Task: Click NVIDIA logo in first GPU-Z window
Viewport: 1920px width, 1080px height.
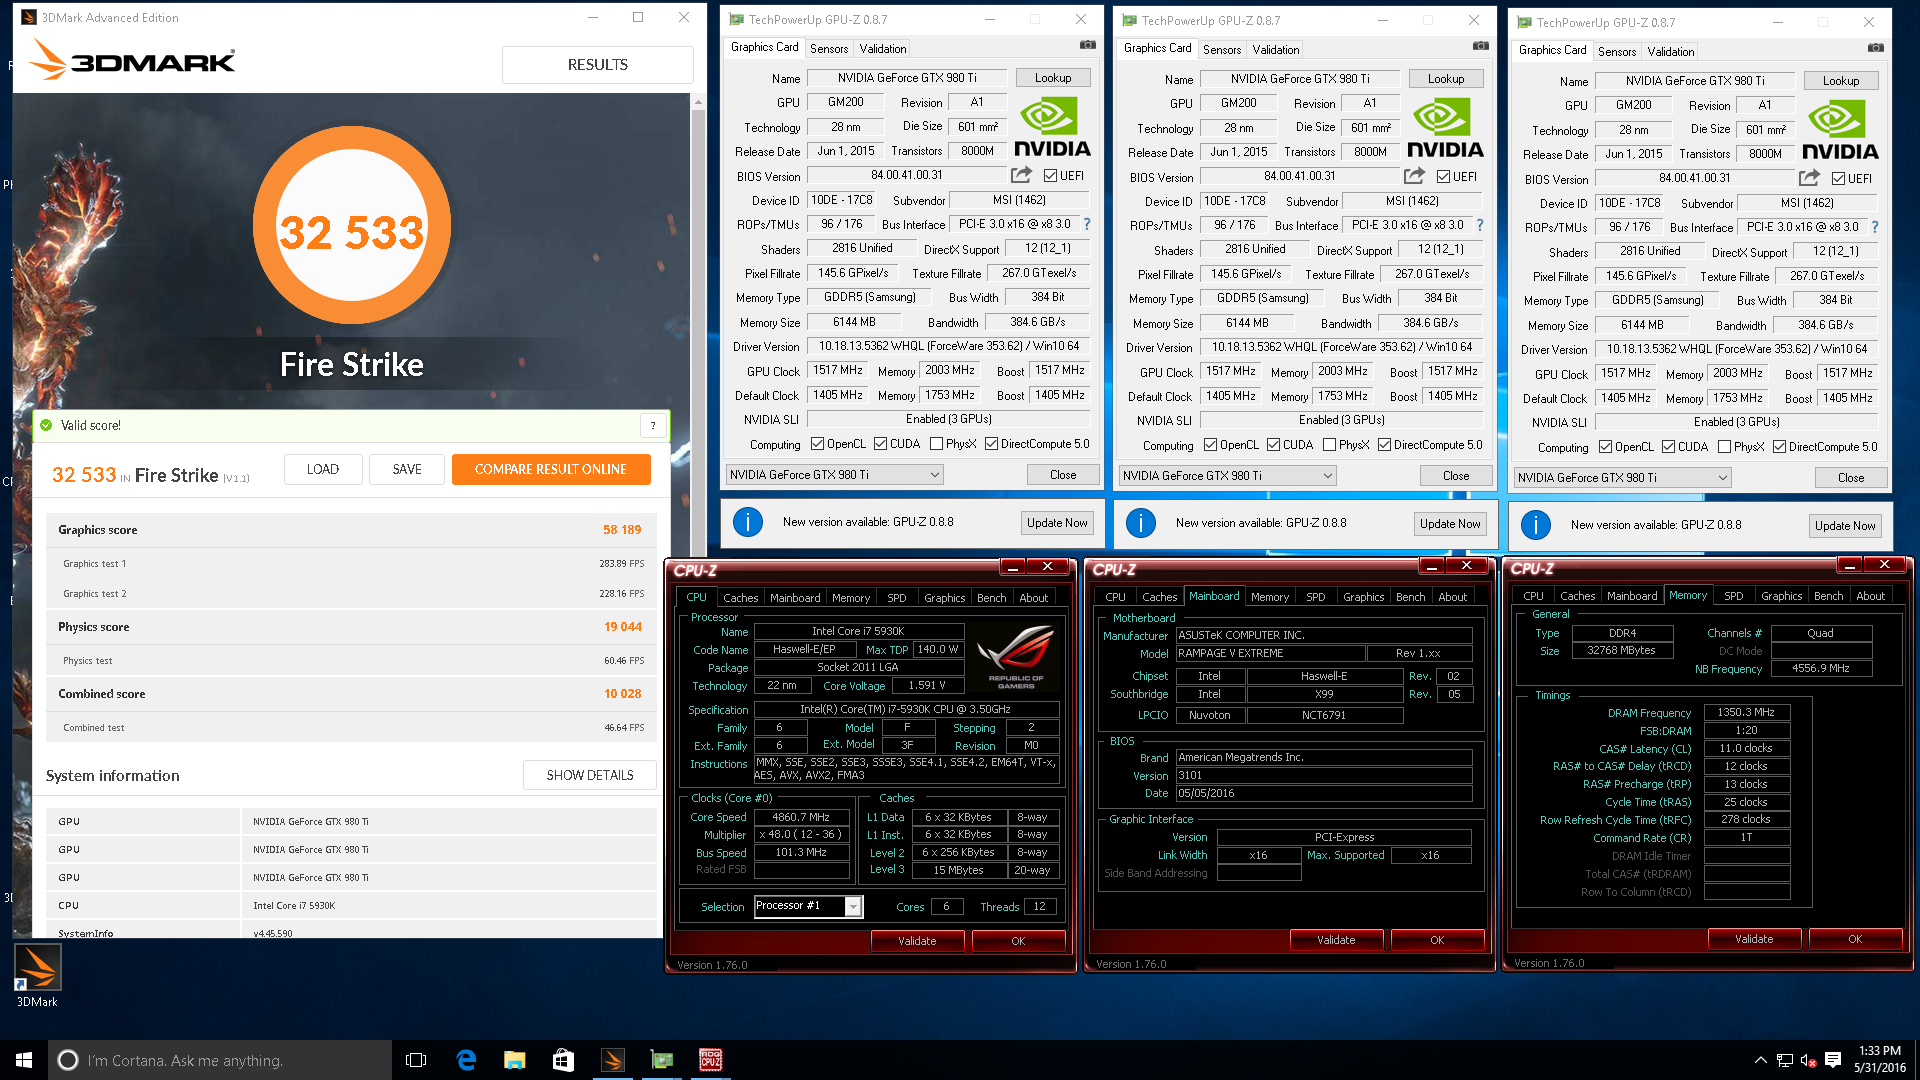Action: [x=1052, y=127]
